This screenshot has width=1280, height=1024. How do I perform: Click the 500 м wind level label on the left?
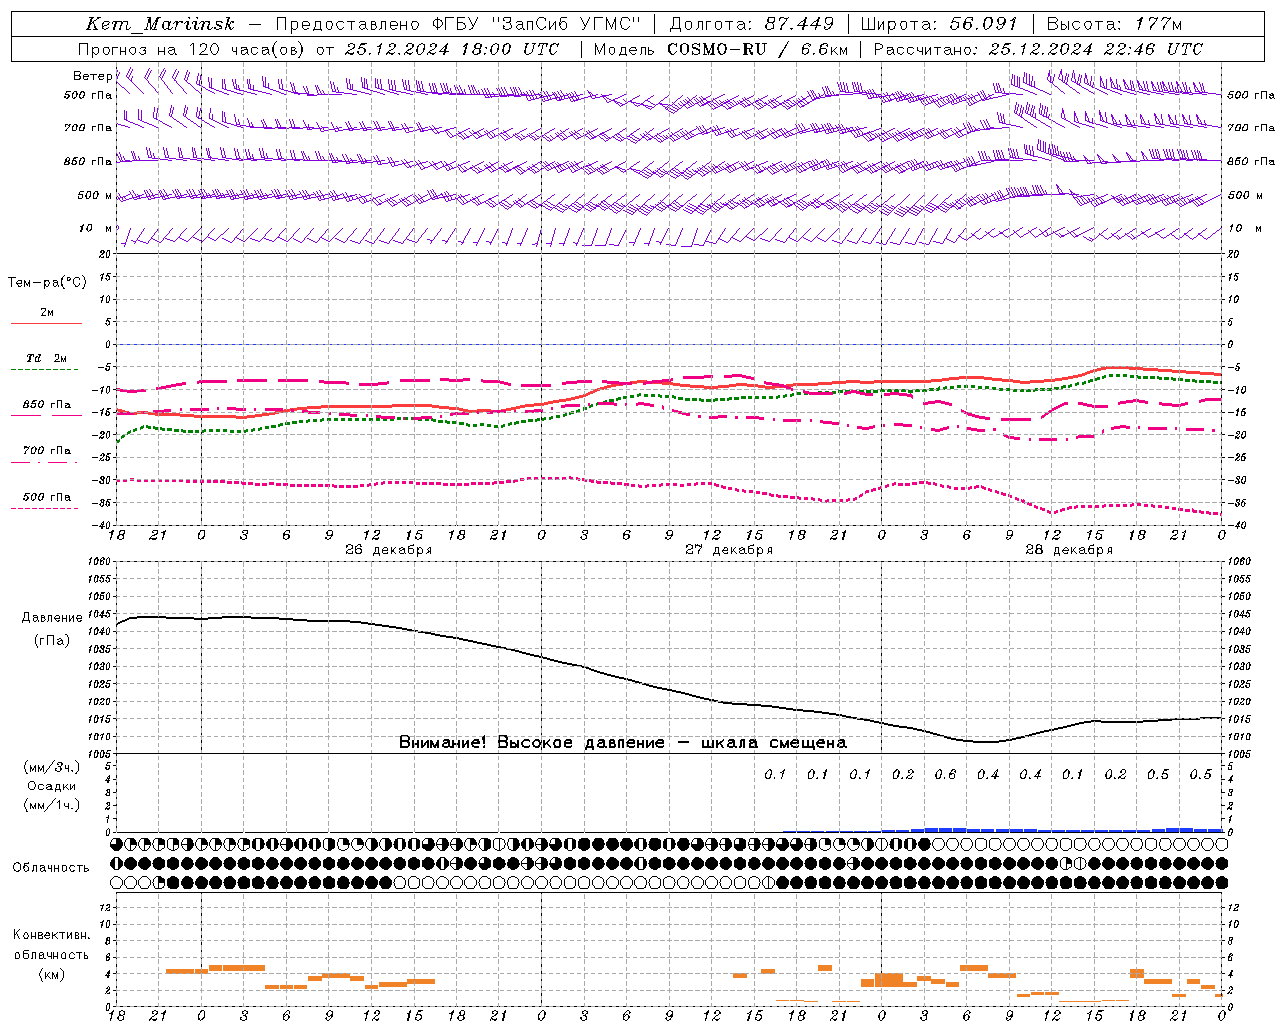tap(95, 195)
